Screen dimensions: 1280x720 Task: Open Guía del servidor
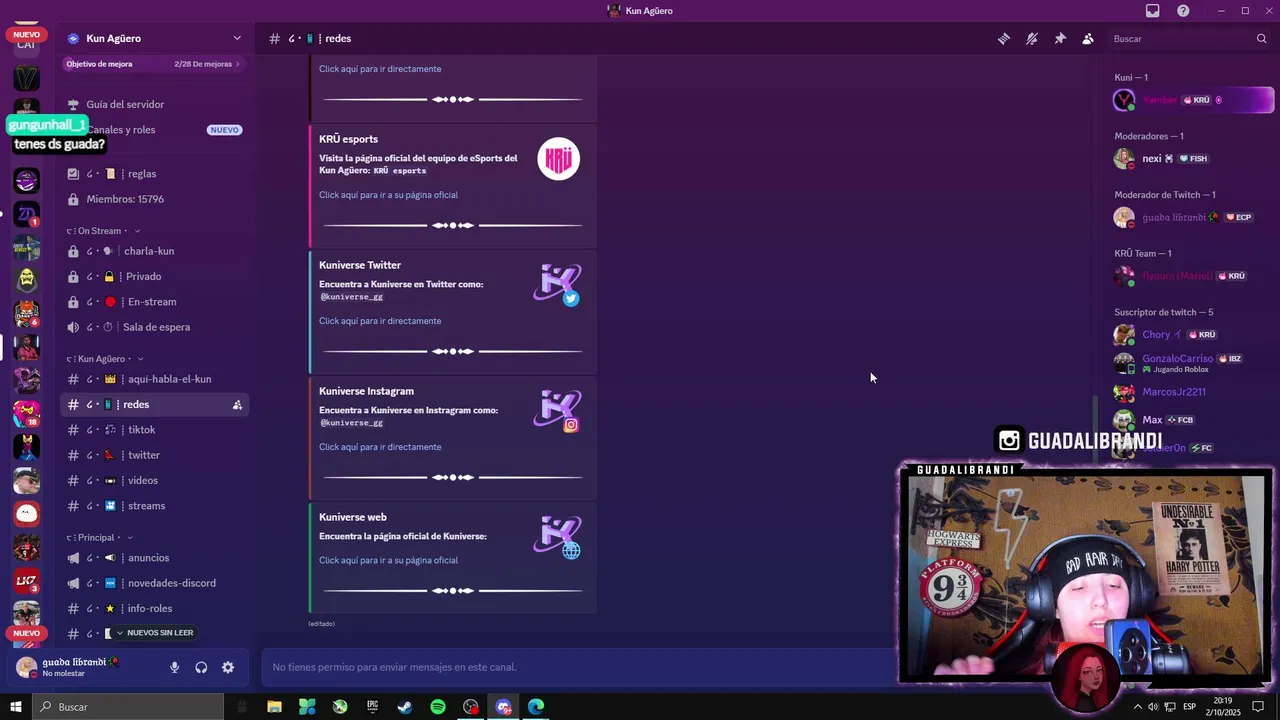pos(125,104)
